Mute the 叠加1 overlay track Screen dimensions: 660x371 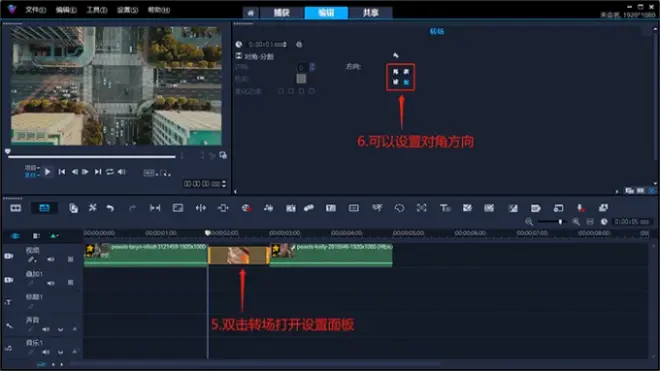tap(51, 283)
